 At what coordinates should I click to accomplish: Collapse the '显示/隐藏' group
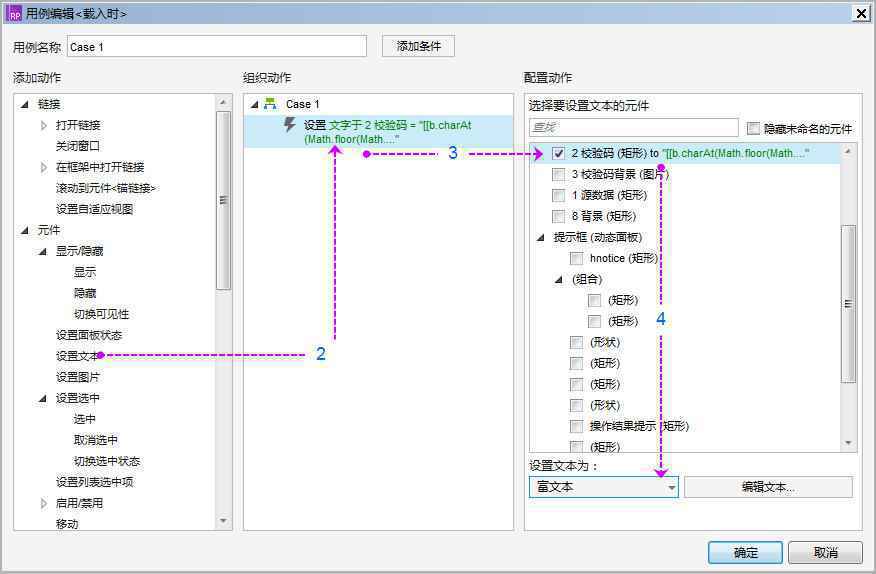coord(42,251)
